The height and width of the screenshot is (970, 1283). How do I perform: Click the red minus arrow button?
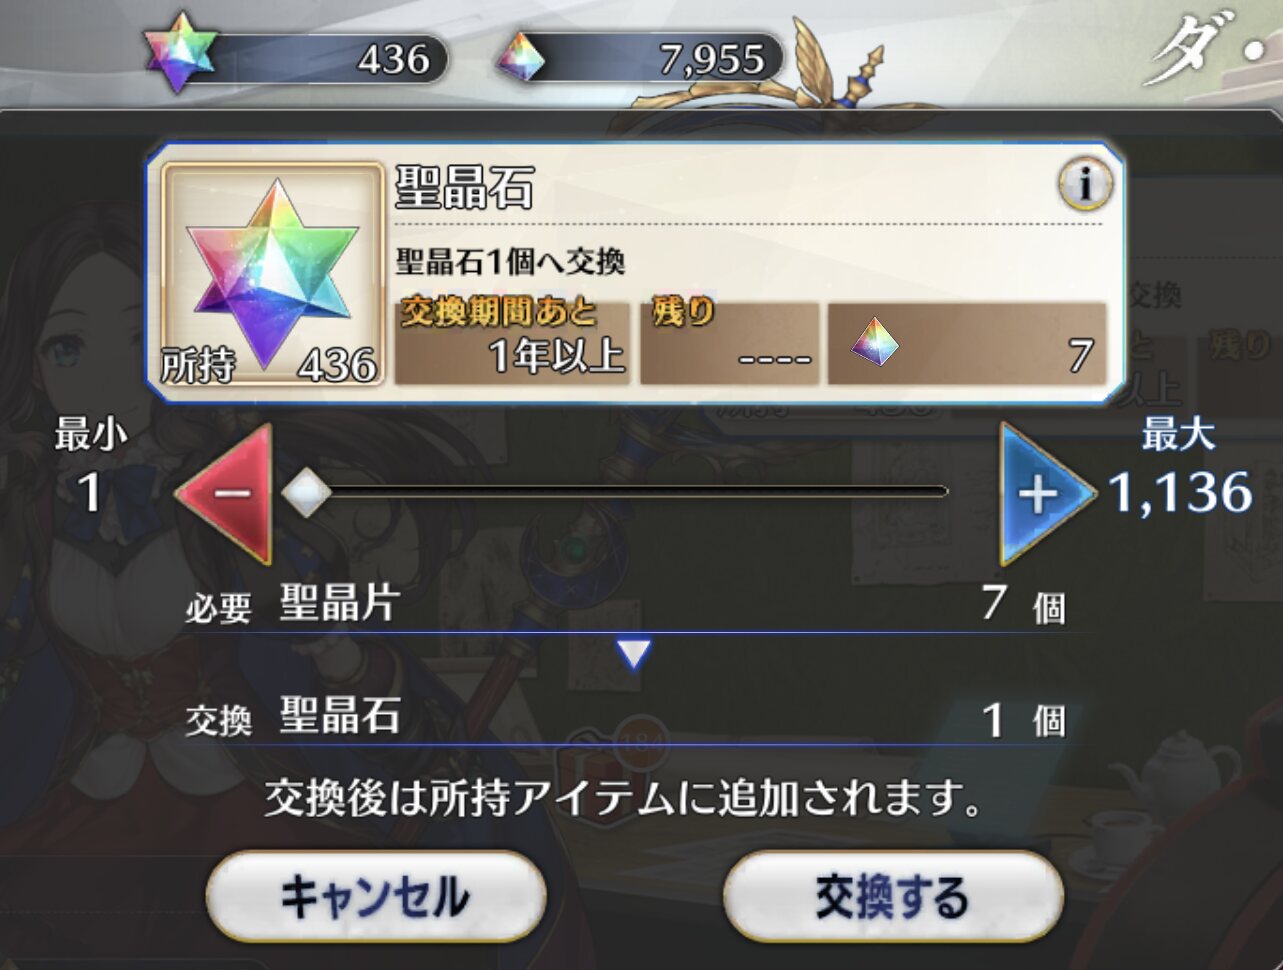225,493
